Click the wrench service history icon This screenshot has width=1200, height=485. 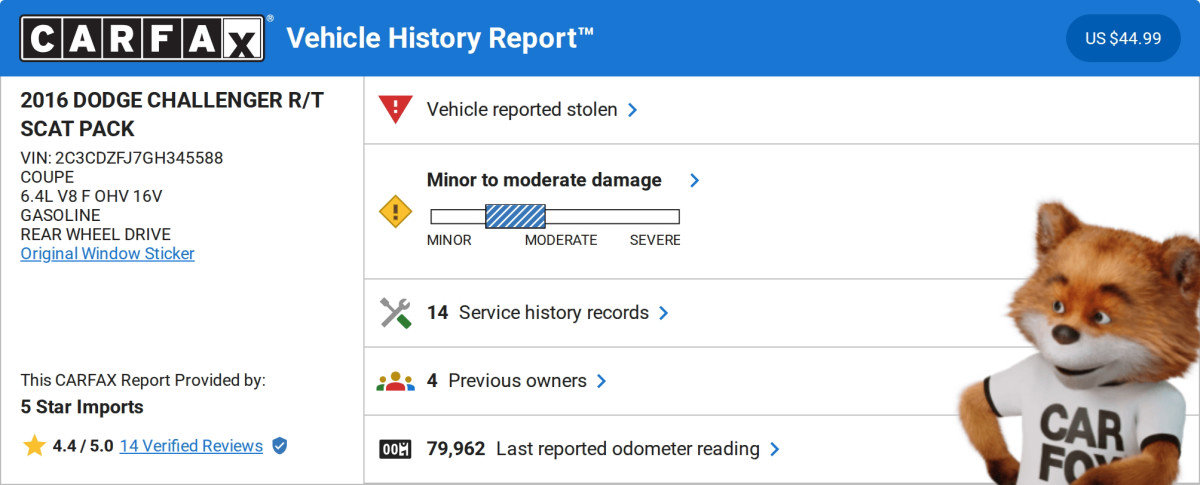click(x=396, y=313)
